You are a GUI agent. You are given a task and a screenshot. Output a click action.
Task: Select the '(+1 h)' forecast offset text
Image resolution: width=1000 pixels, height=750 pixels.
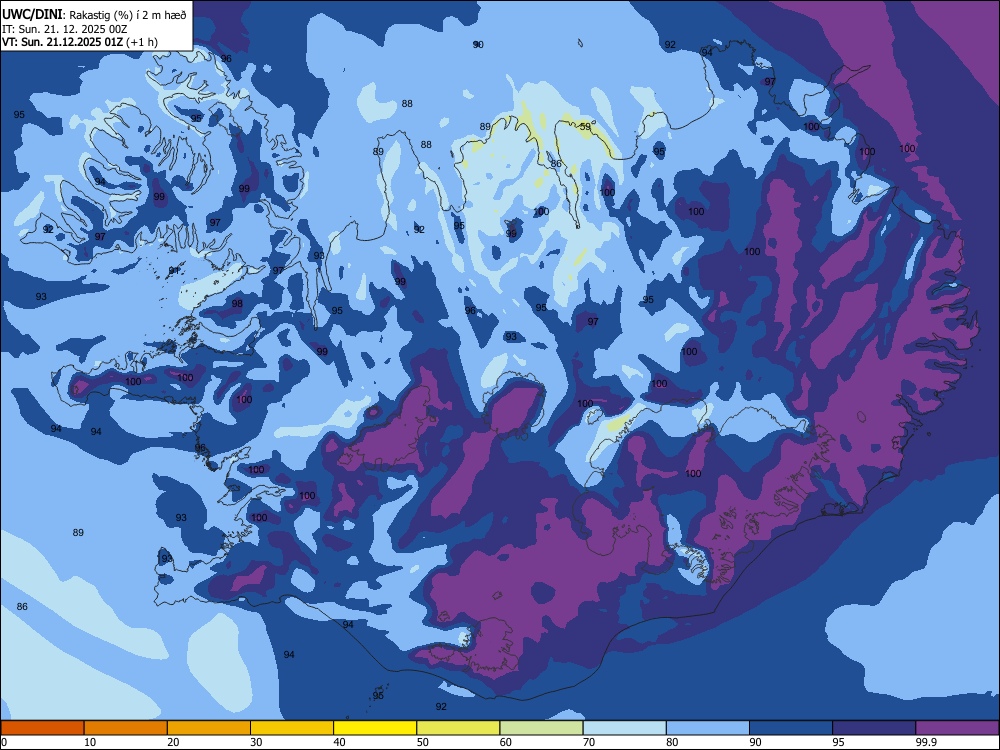[x=142, y=42]
